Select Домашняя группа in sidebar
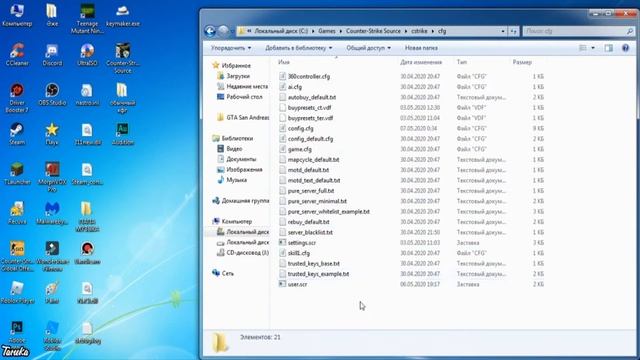Screen dimensions: 640x360 (x=240, y=201)
